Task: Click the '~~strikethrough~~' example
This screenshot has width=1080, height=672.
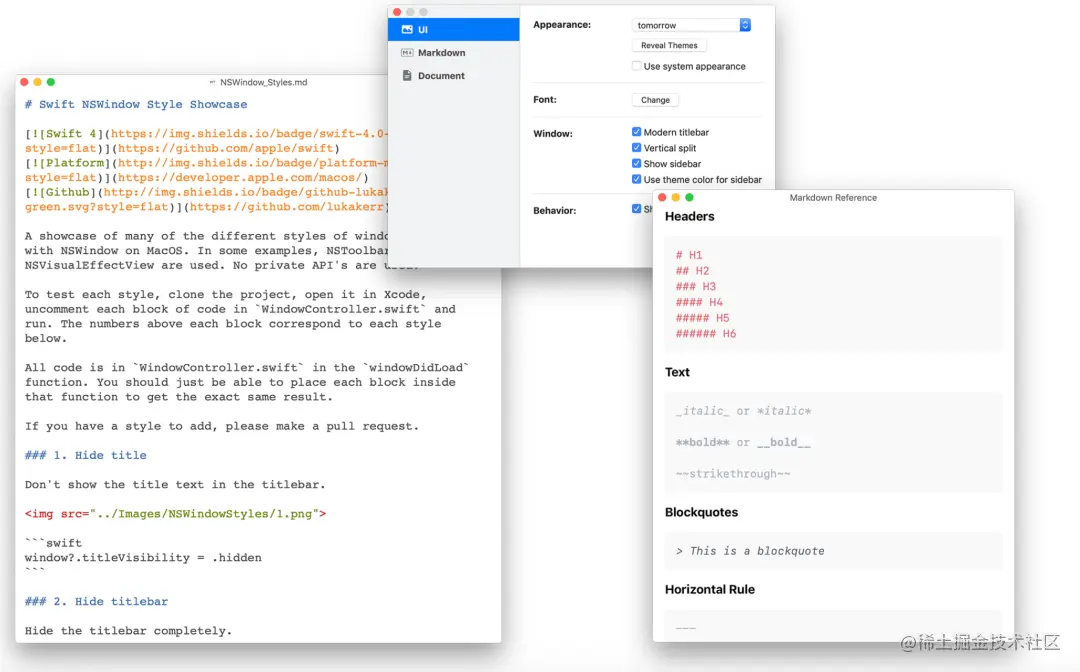Action: coord(733,474)
